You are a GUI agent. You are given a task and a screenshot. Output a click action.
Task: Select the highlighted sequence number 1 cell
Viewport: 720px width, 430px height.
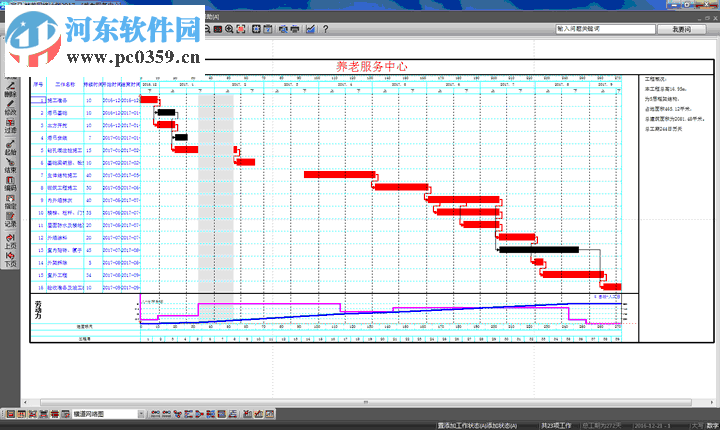[x=39, y=100]
